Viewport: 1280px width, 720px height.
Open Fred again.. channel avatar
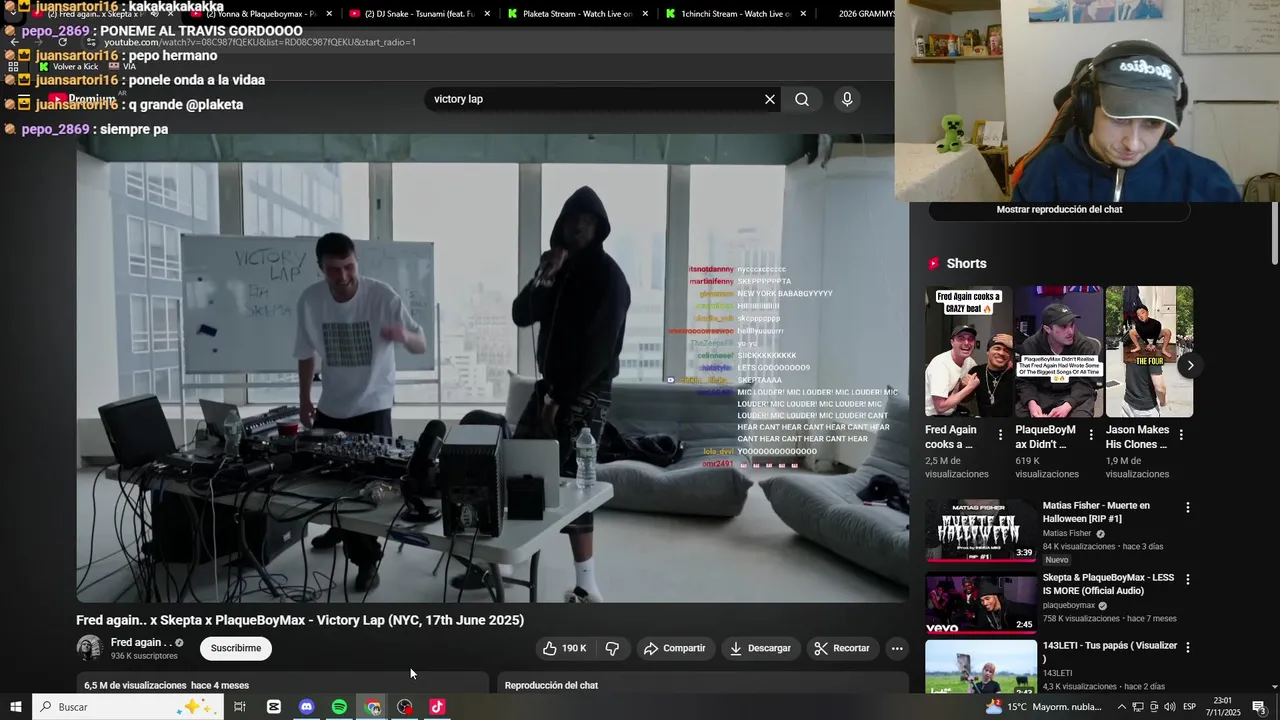click(x=90, y=648)
